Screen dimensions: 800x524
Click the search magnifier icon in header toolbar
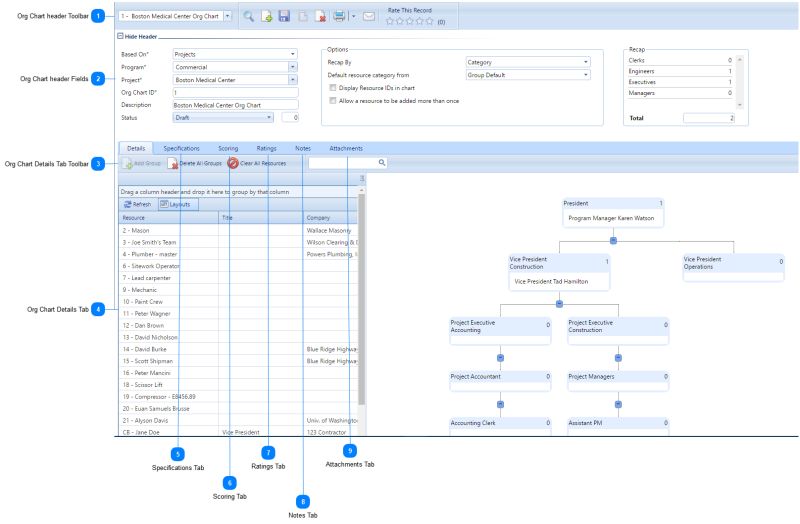click(248, 16)
